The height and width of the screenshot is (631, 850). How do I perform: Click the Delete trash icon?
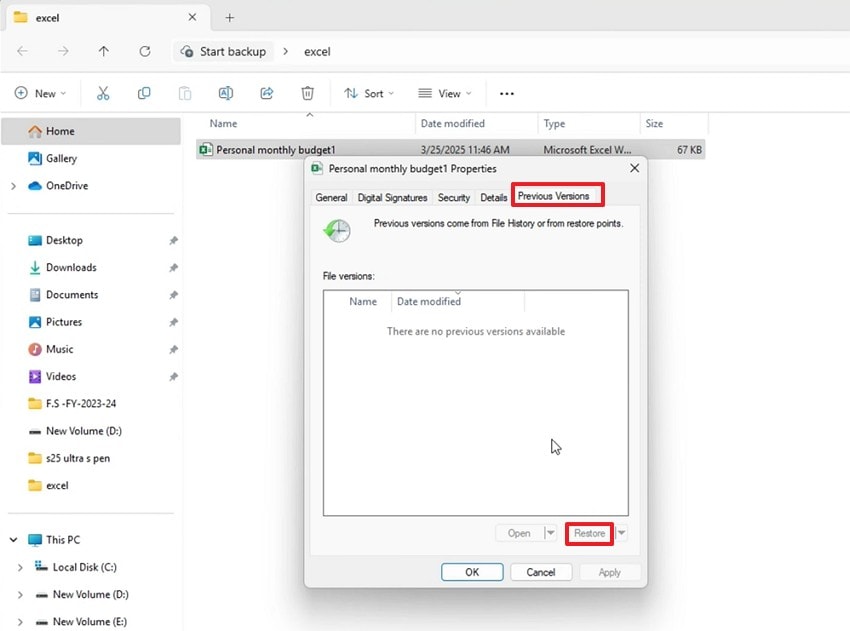tap(307, 93)
